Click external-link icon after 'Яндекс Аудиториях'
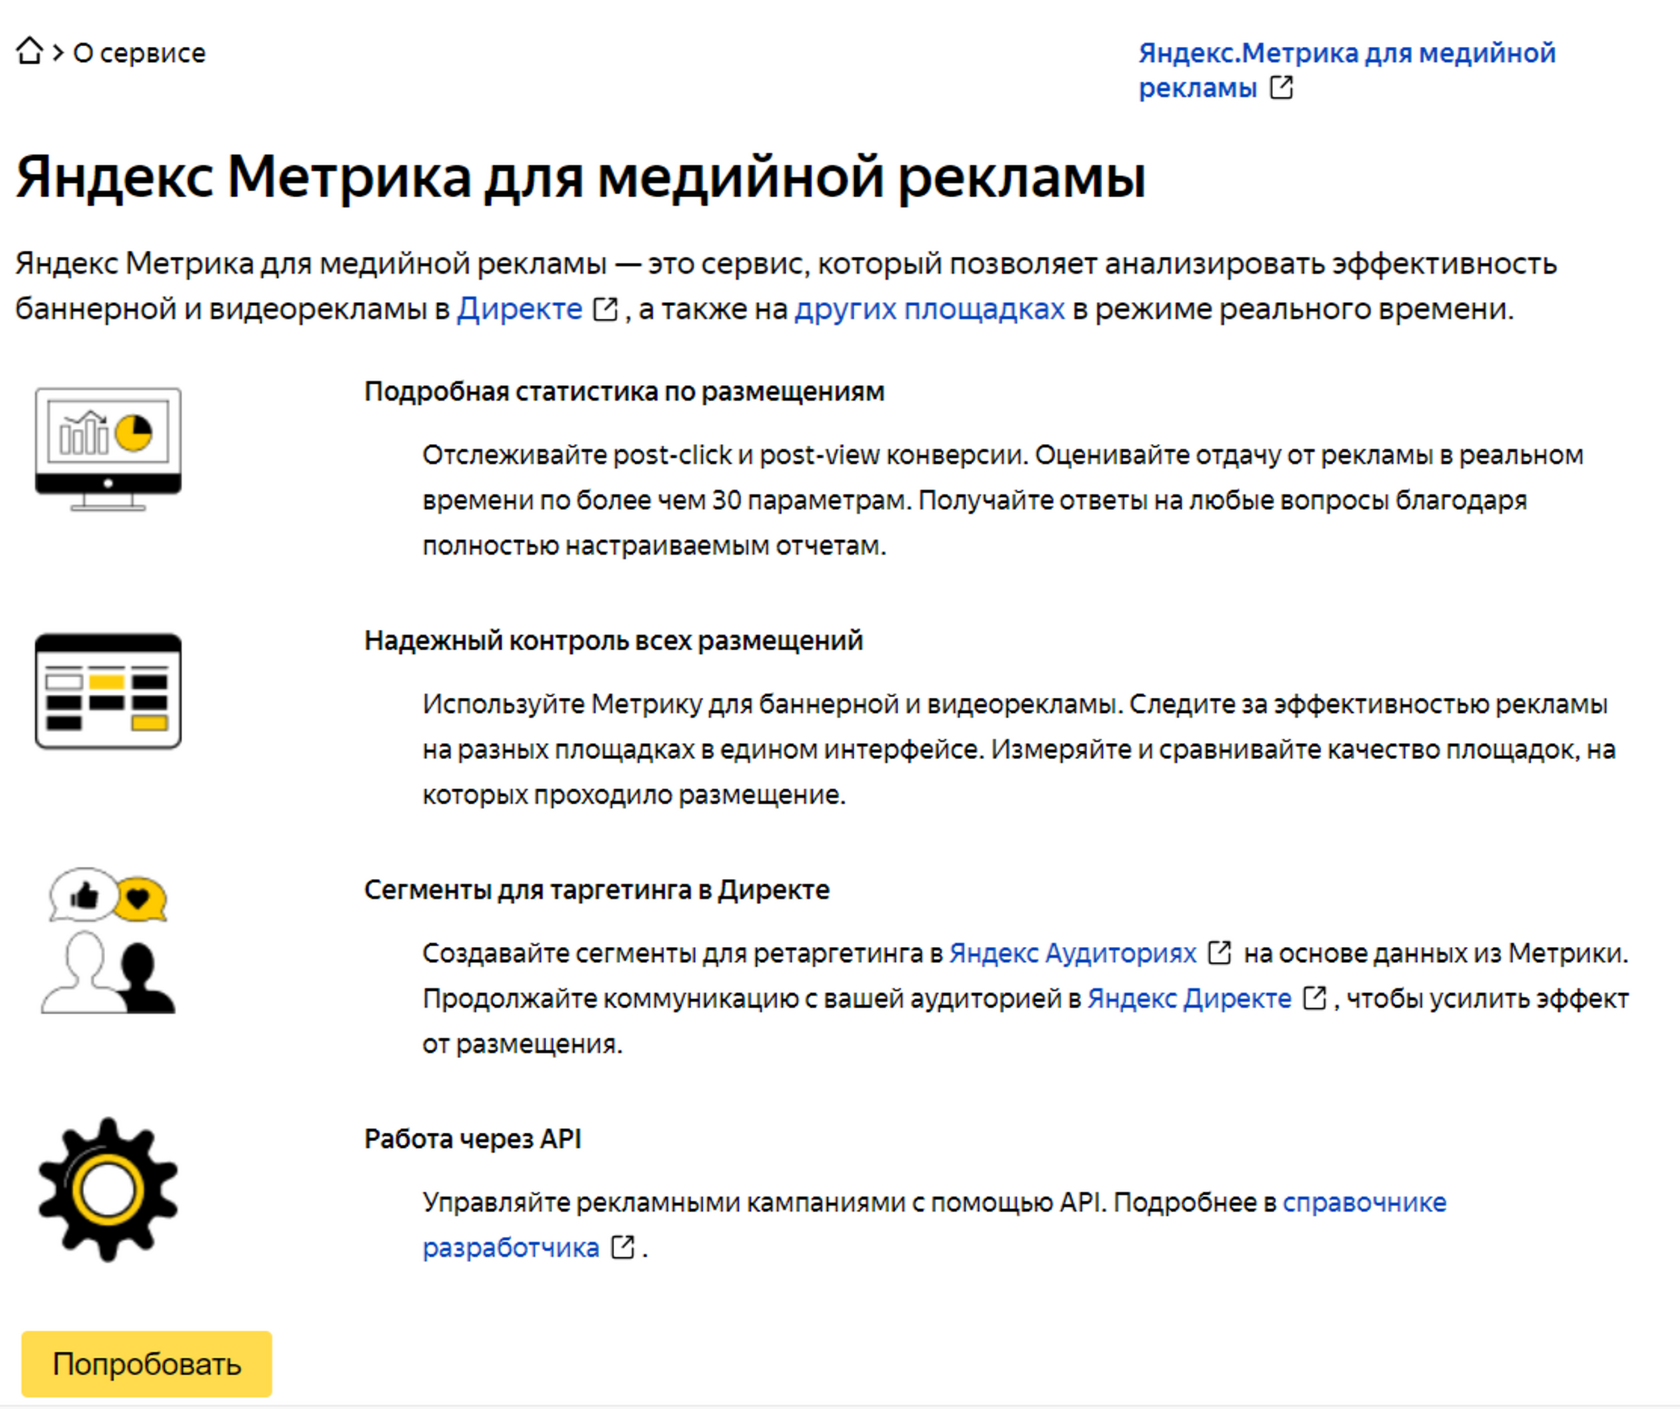The height and width of the screenshot is (1409, 1680). (x=1219, y=953)
